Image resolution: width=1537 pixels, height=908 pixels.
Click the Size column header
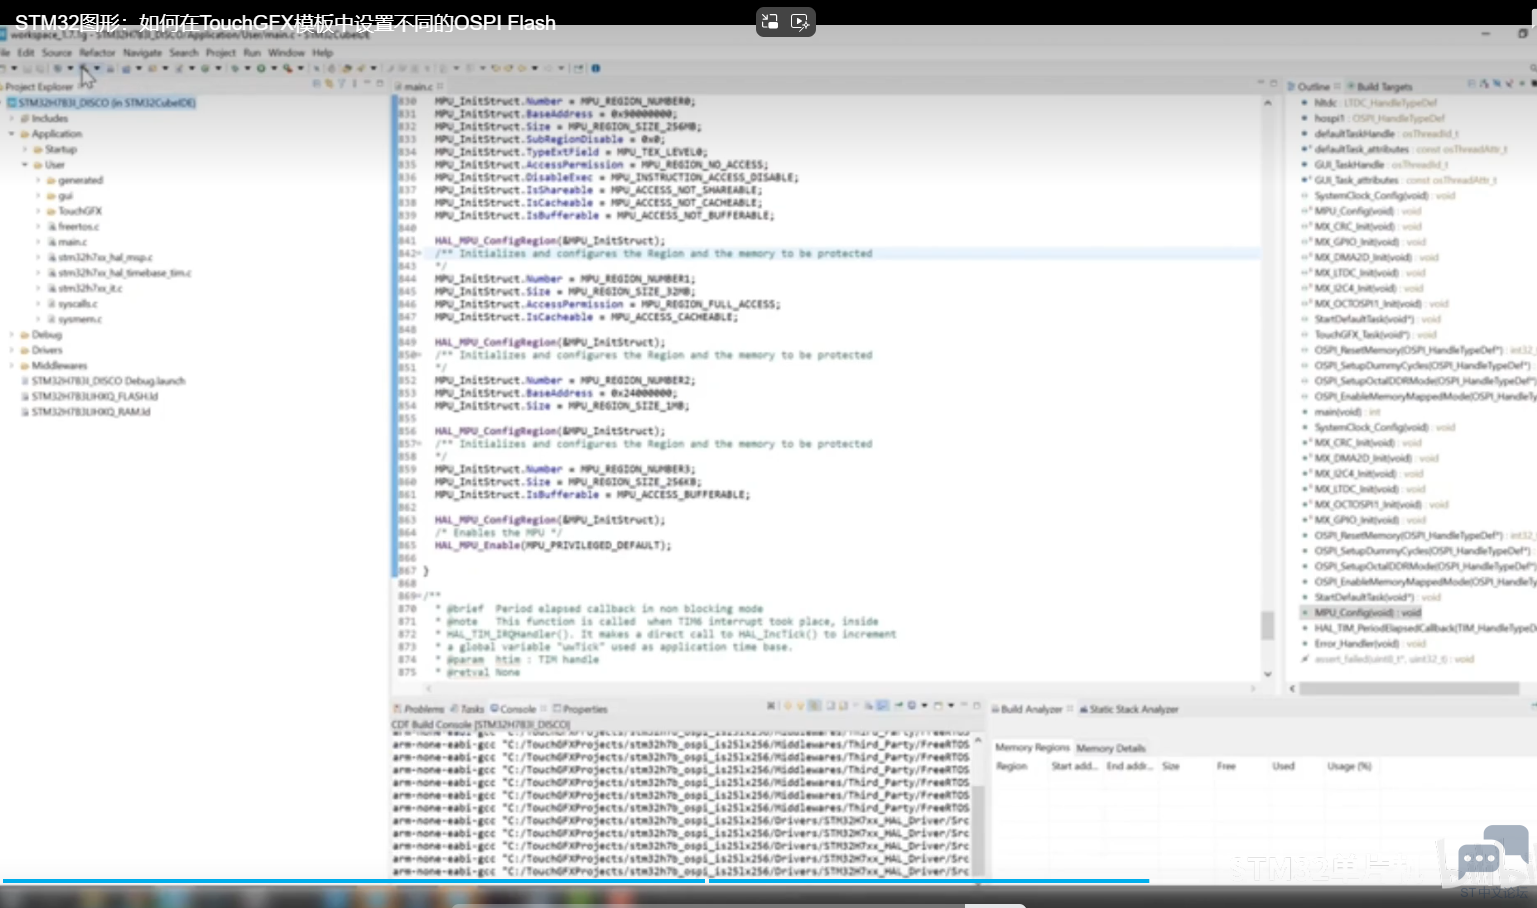pyautogui.click(x=1170, y=766)
